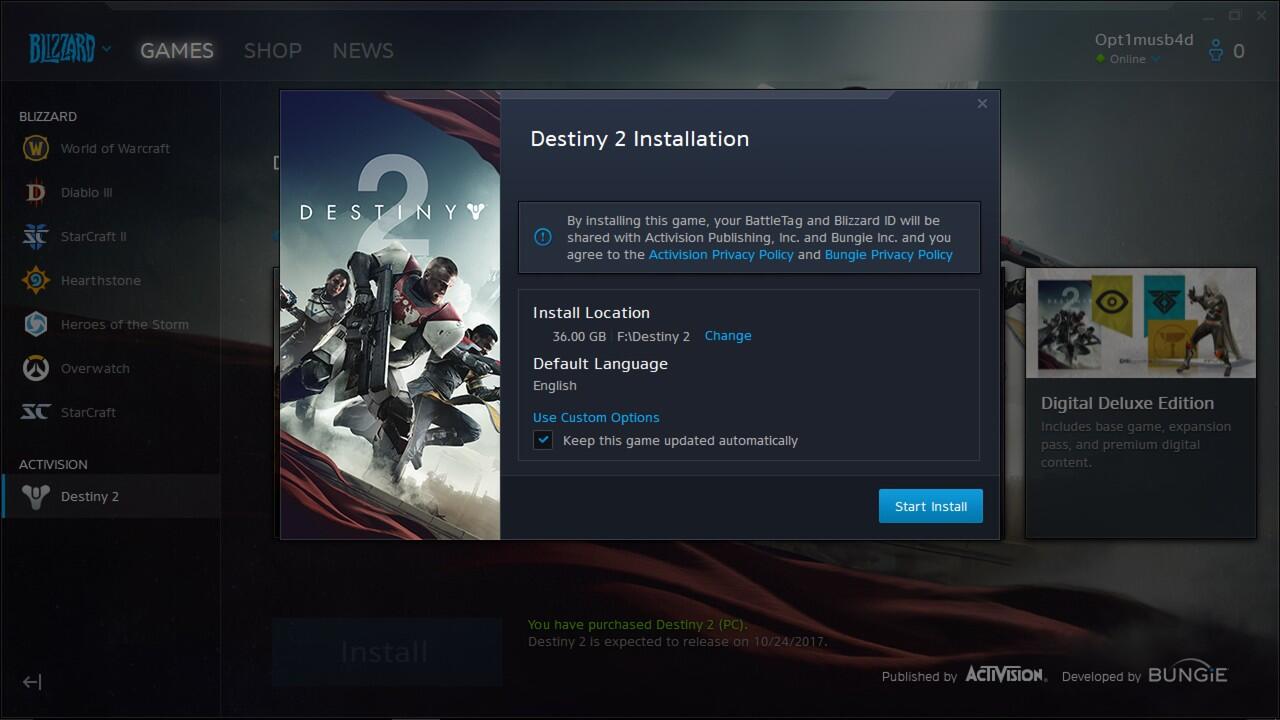This screenshot has height=720, width=1280.
Task: Select the StarCraft II icon
Action: pos(35,236)
